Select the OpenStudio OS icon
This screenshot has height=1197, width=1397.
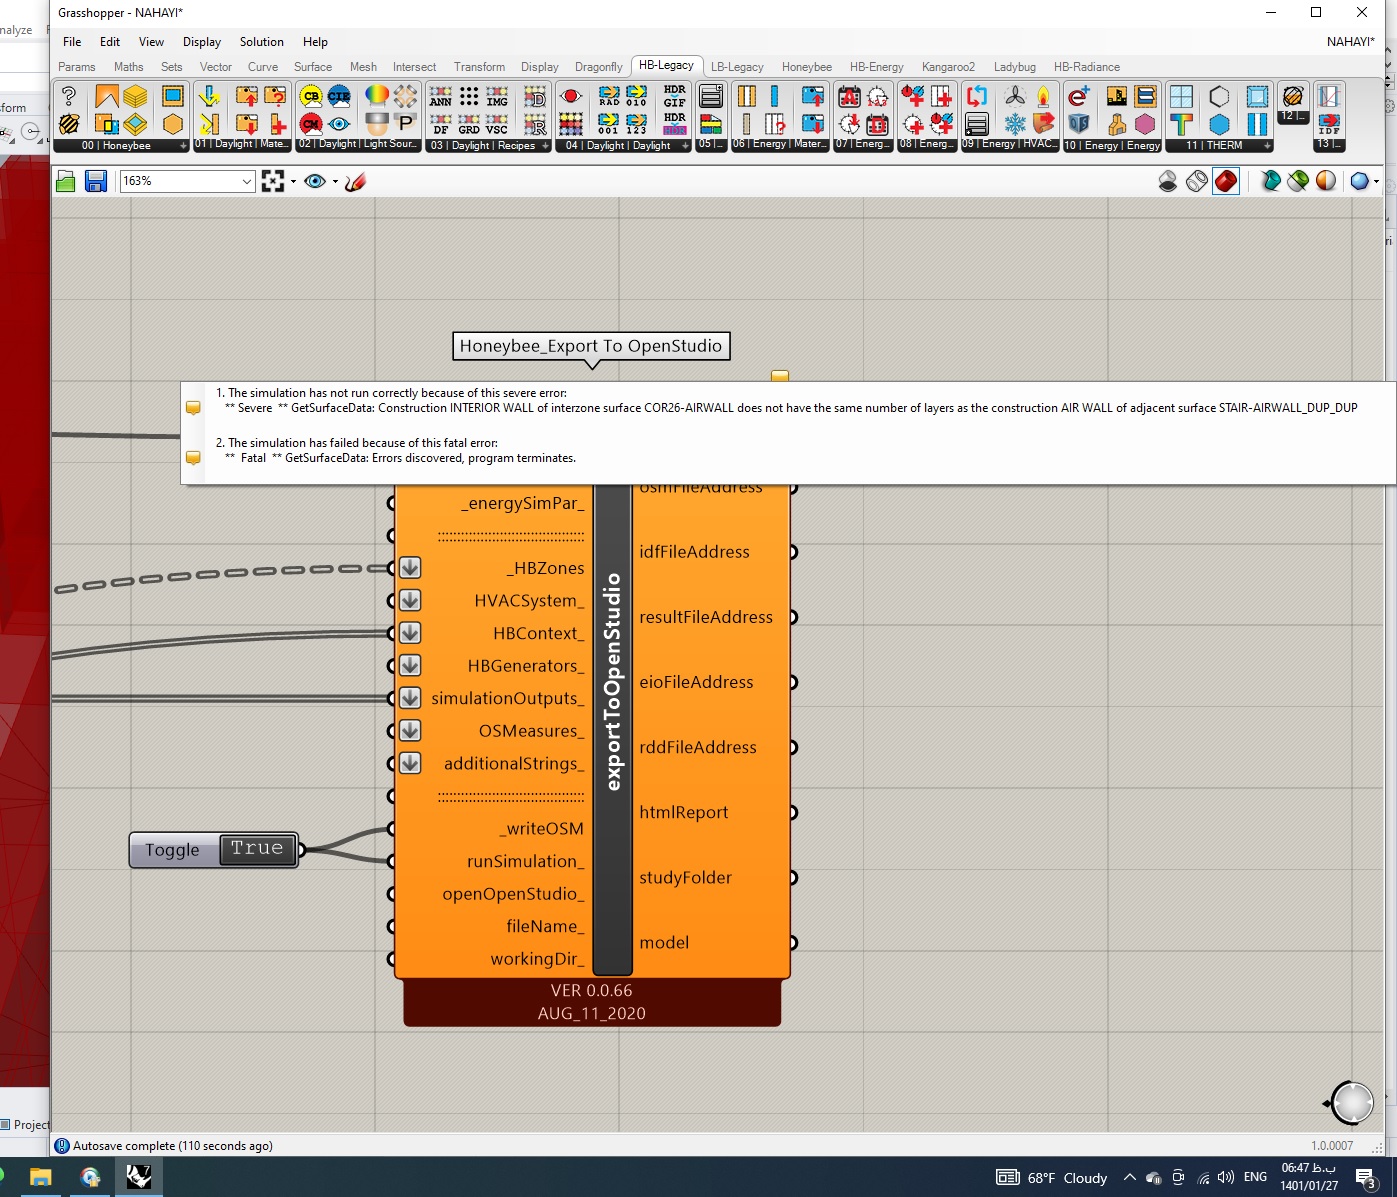[1078, 124]
